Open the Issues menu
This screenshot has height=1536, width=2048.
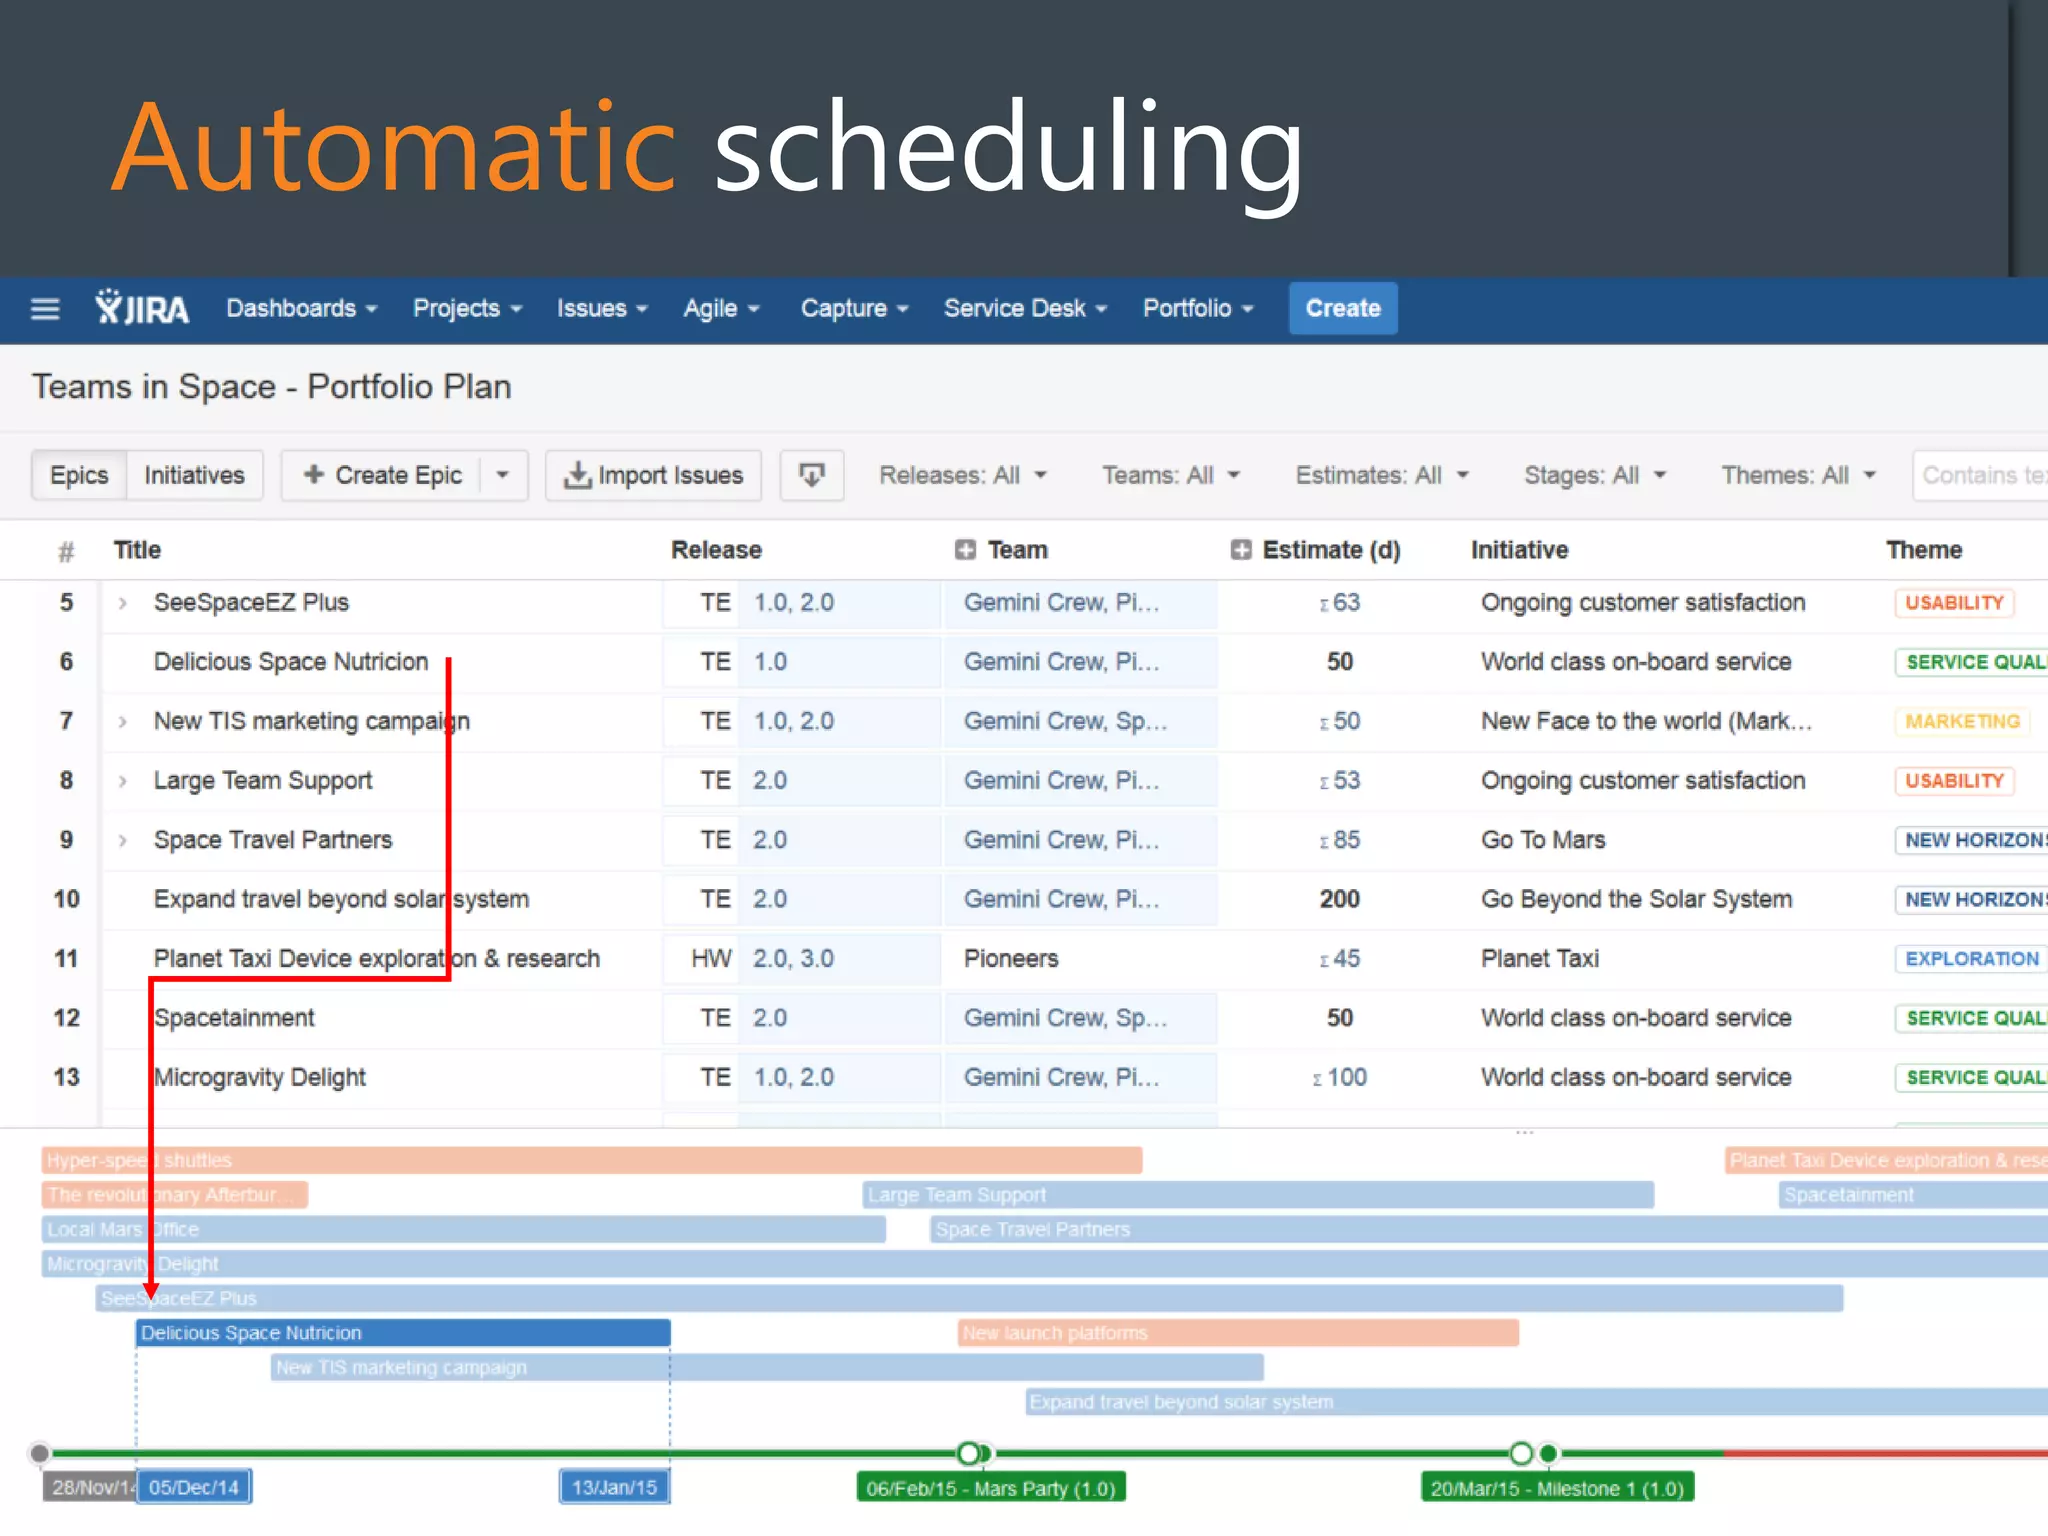pos(602,308)
